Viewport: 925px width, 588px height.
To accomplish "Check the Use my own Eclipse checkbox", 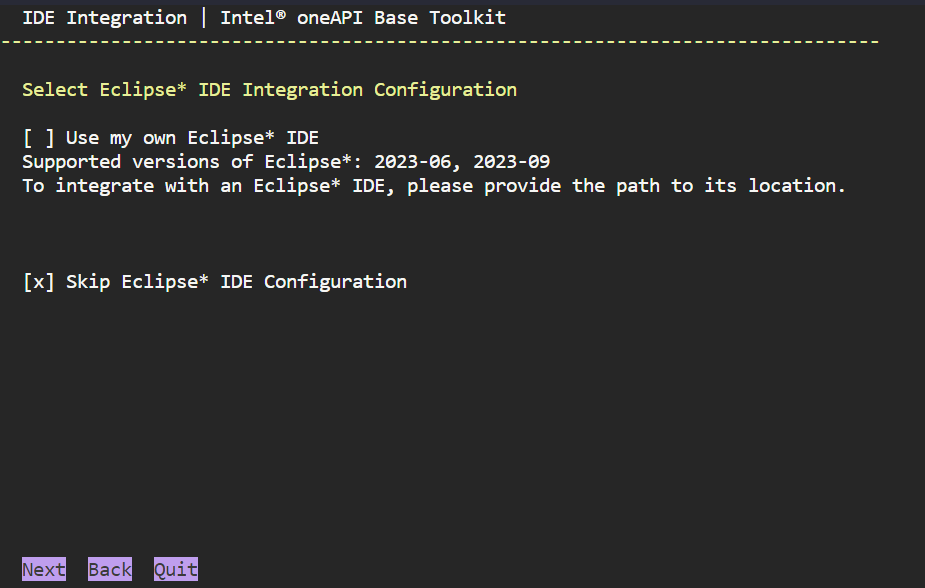I will [x=38, y=138].
